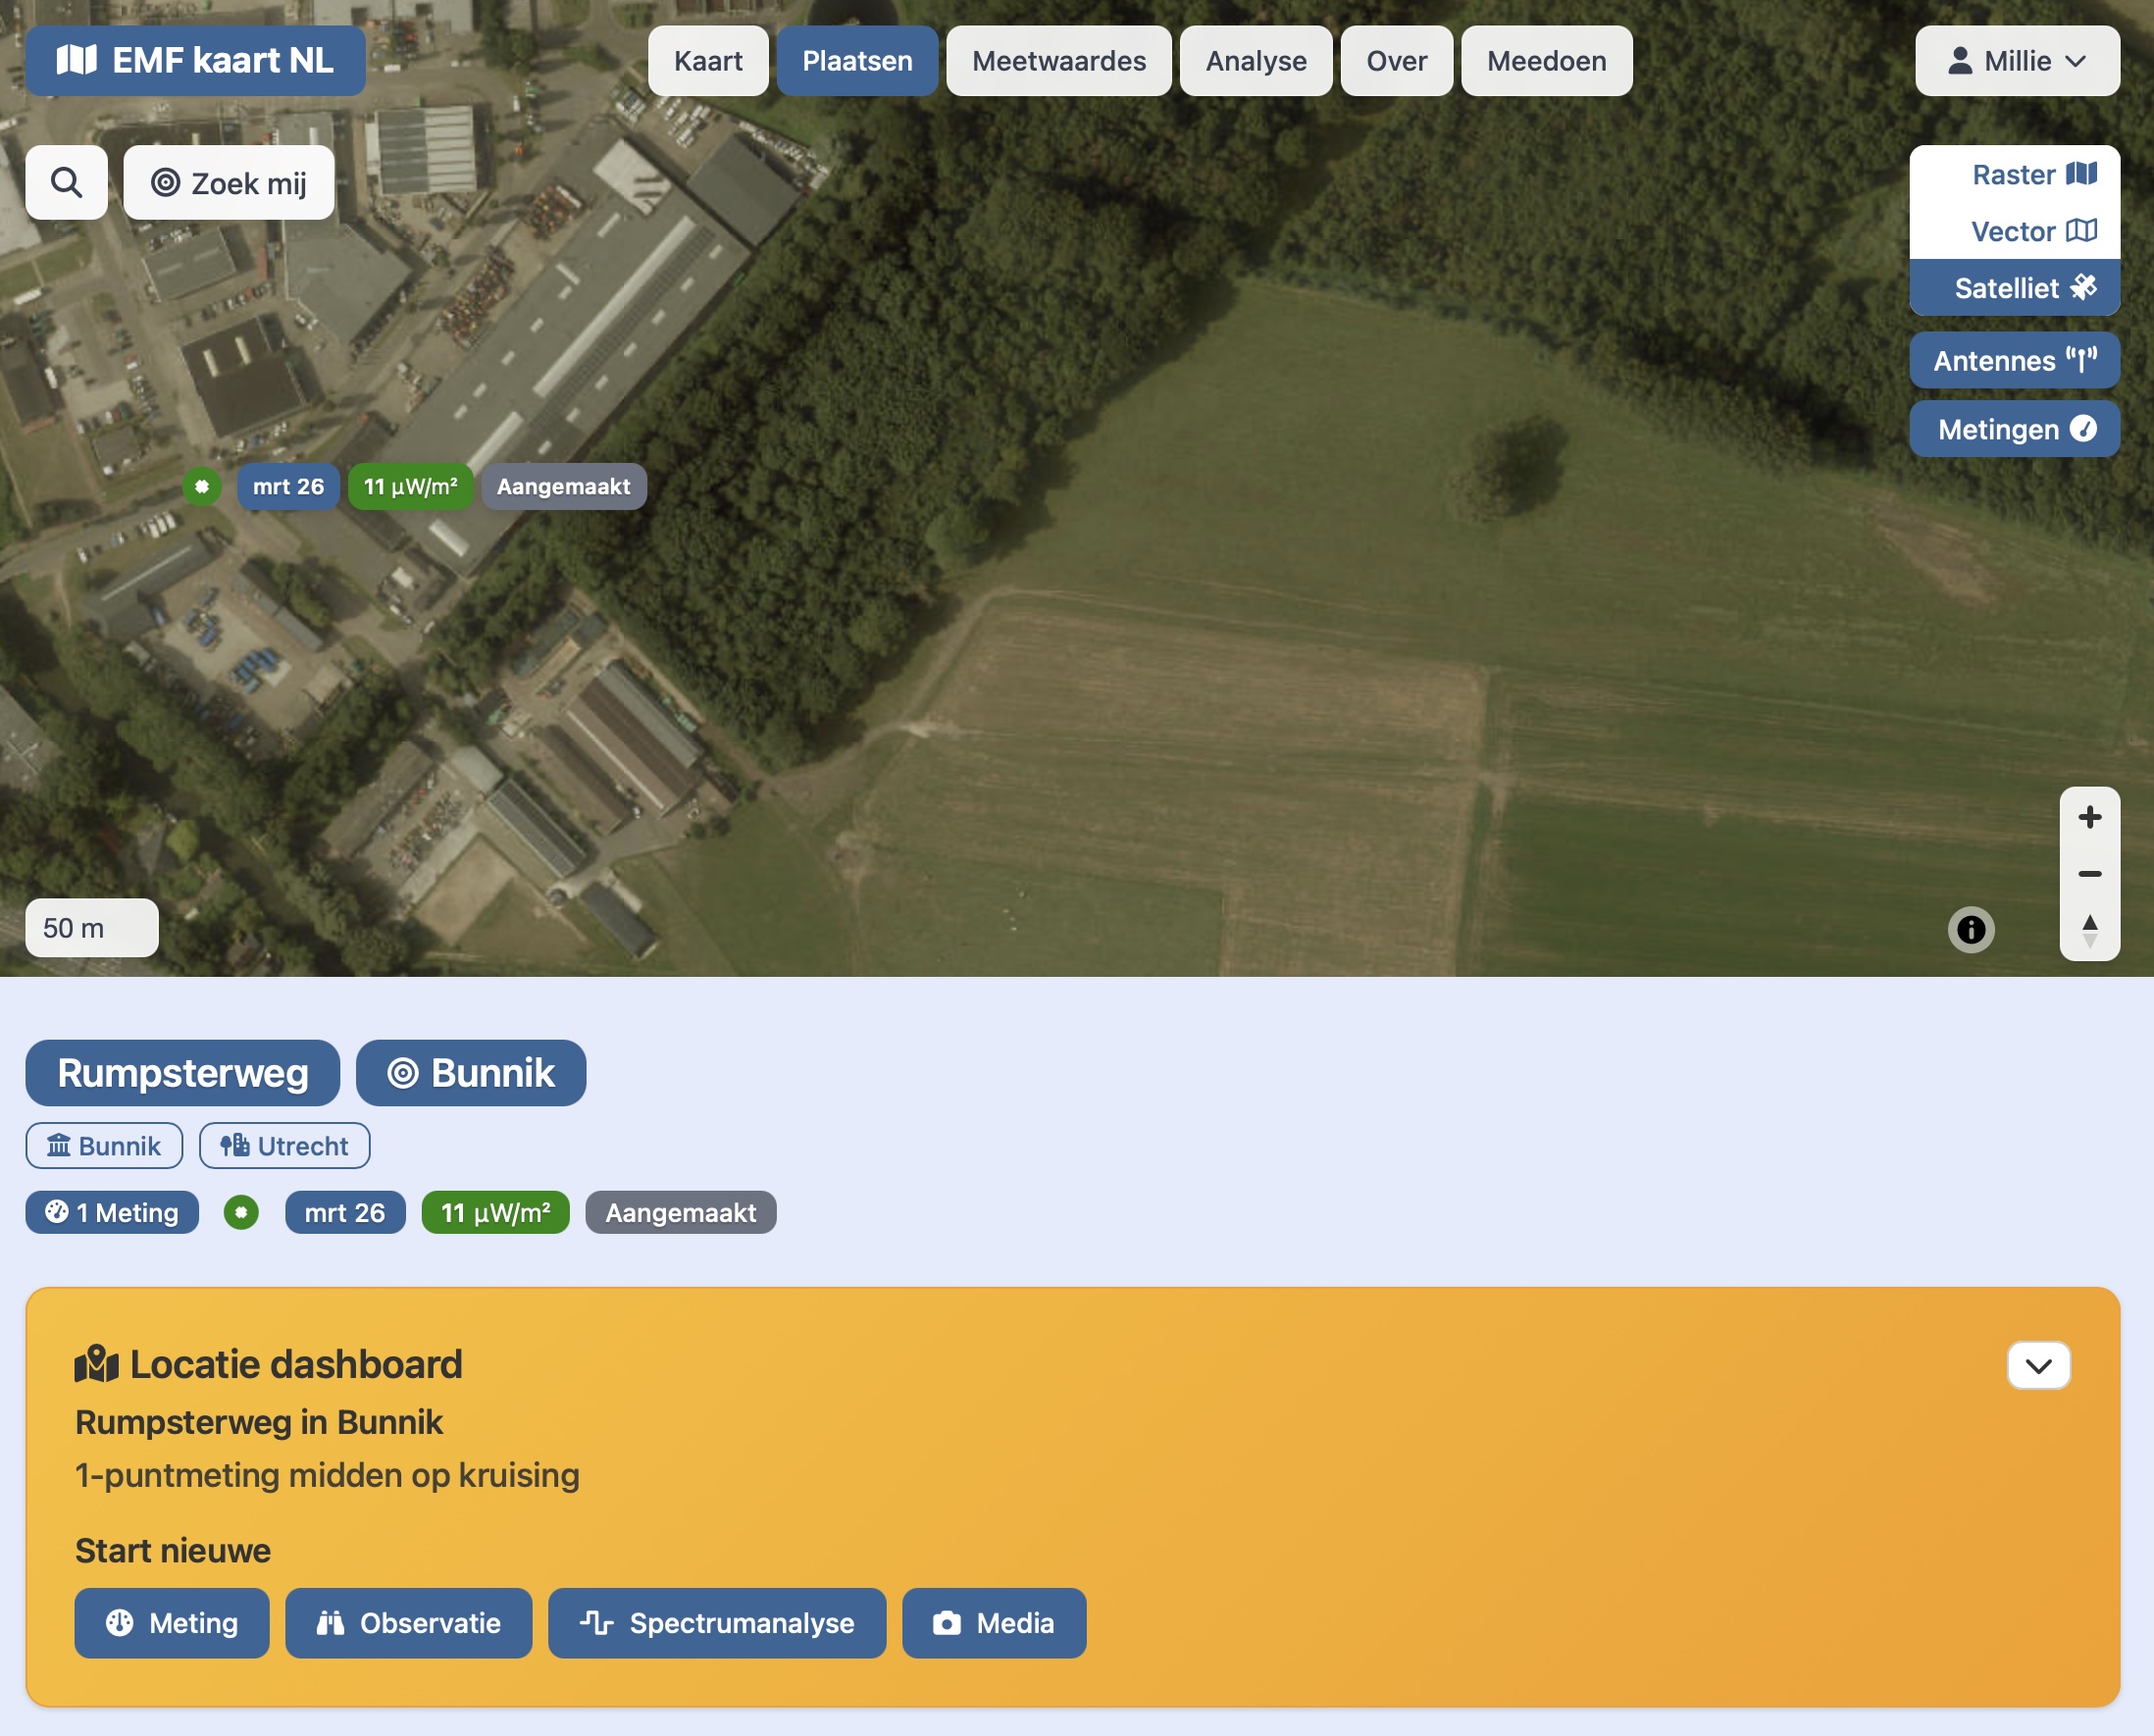Click the 11 µW/m² green value badge
This screenshot has width=2154, height=1736.
tap(495, 1213)
